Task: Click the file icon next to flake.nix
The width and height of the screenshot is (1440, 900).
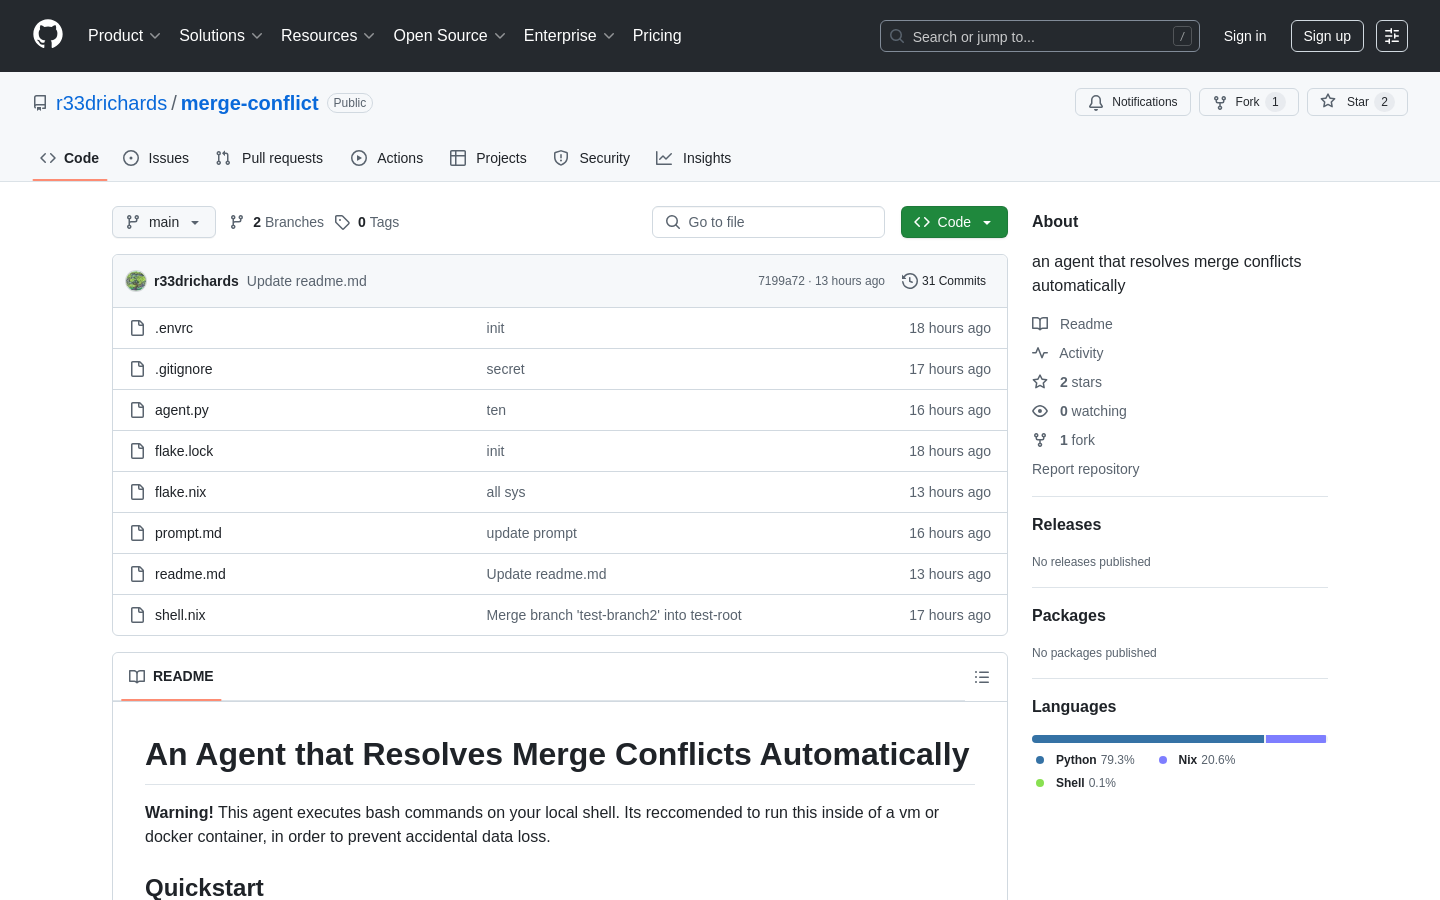Action: pos(138,492)
